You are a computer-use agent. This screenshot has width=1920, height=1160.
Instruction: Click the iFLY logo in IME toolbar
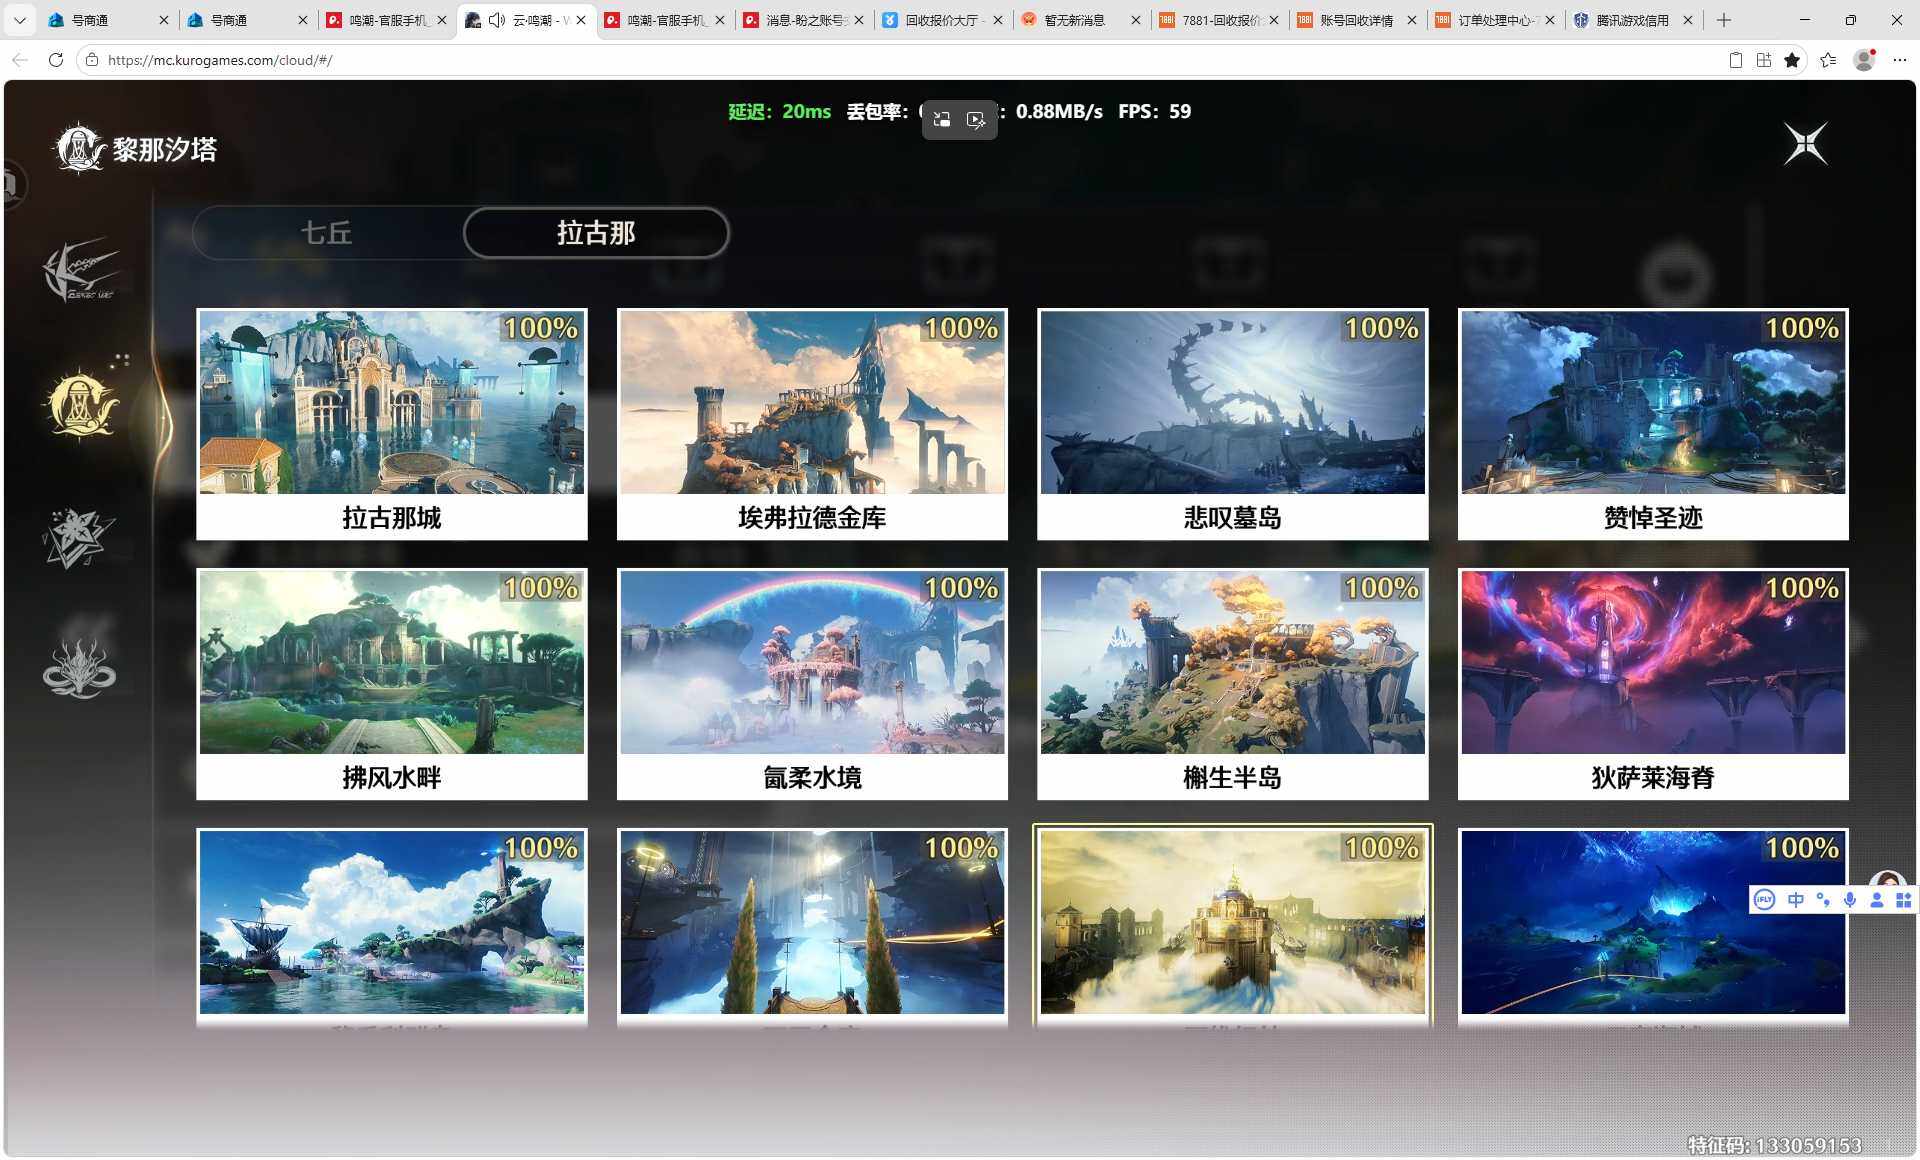pyautogui.click(x=1765, y=900)
